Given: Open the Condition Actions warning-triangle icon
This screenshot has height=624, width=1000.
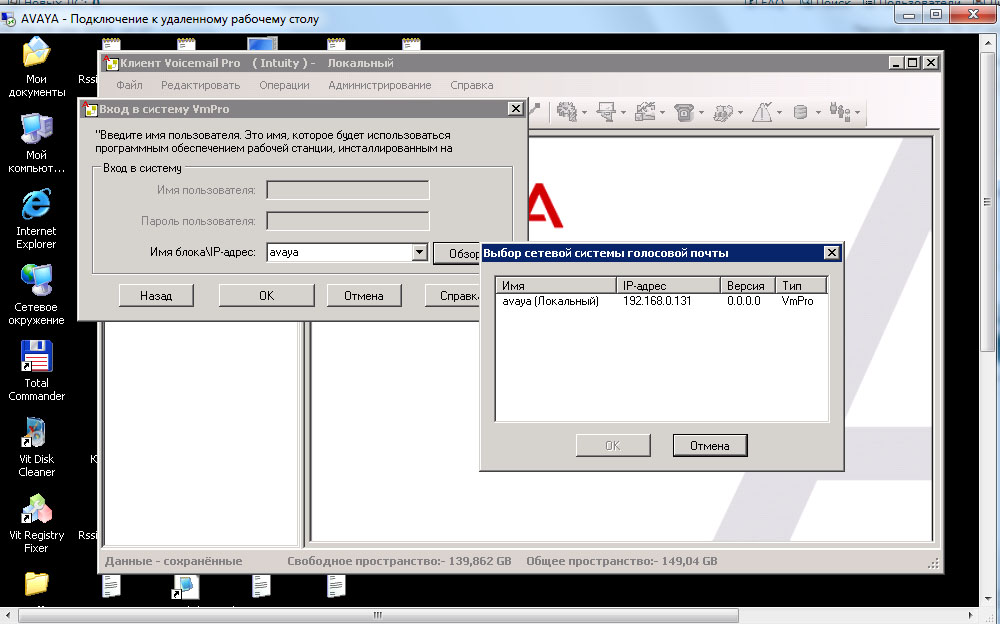Looking at the screenshot, I should 762,112.
